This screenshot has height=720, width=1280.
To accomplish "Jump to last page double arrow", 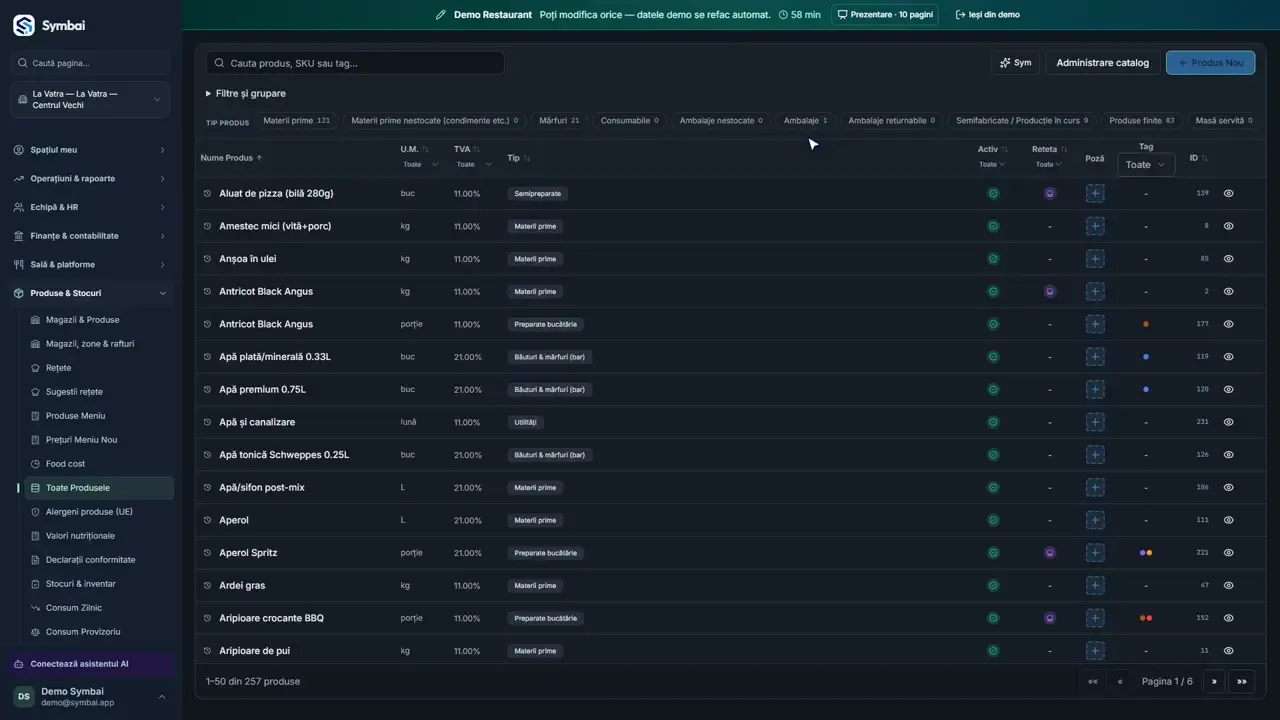I will [x=1242, y=681].
